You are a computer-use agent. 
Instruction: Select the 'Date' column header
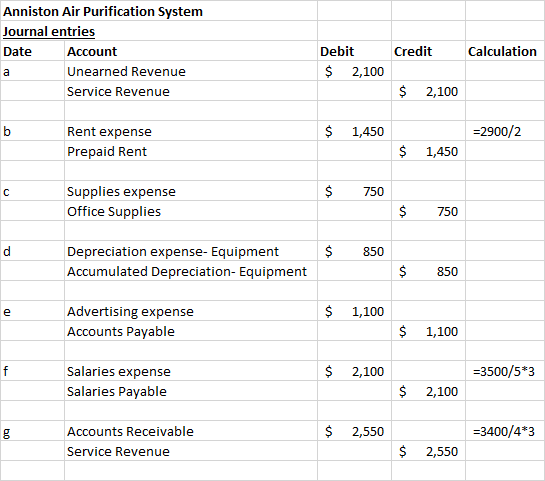(32, 51)
